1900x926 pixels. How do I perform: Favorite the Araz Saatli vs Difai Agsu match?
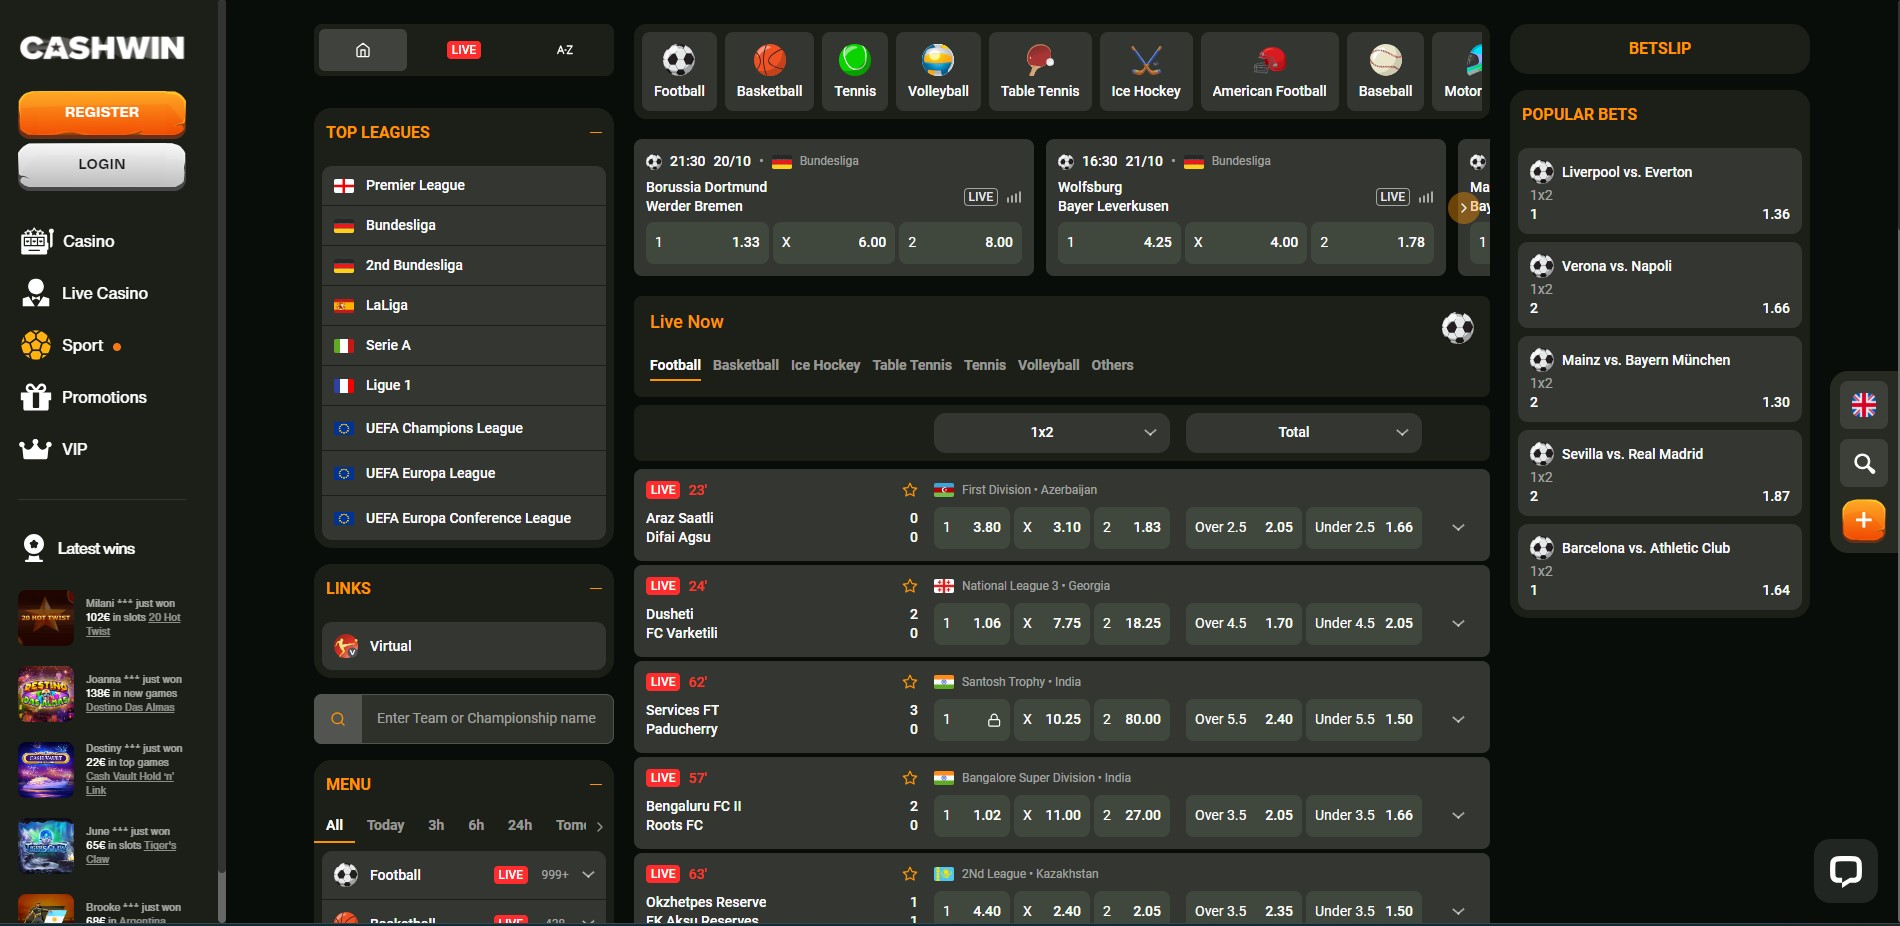(910, 490)
